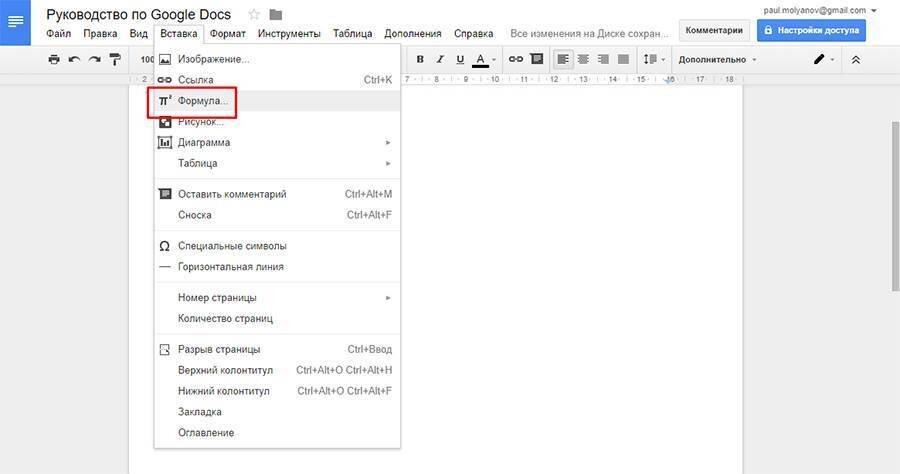Open the account dropdown next to the email
Image resolution: width=900 pixels, height=474 pixels.
click(874, 10)
